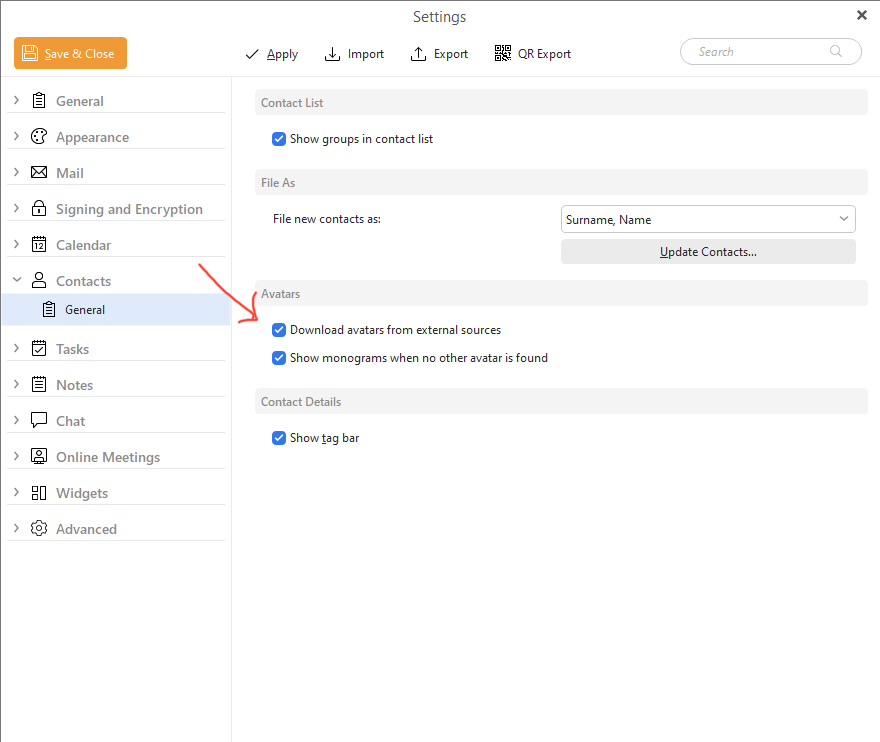Click the Tasks checkmark icon
This screenshot has width=880, height=742.
[x=39, y=349]
